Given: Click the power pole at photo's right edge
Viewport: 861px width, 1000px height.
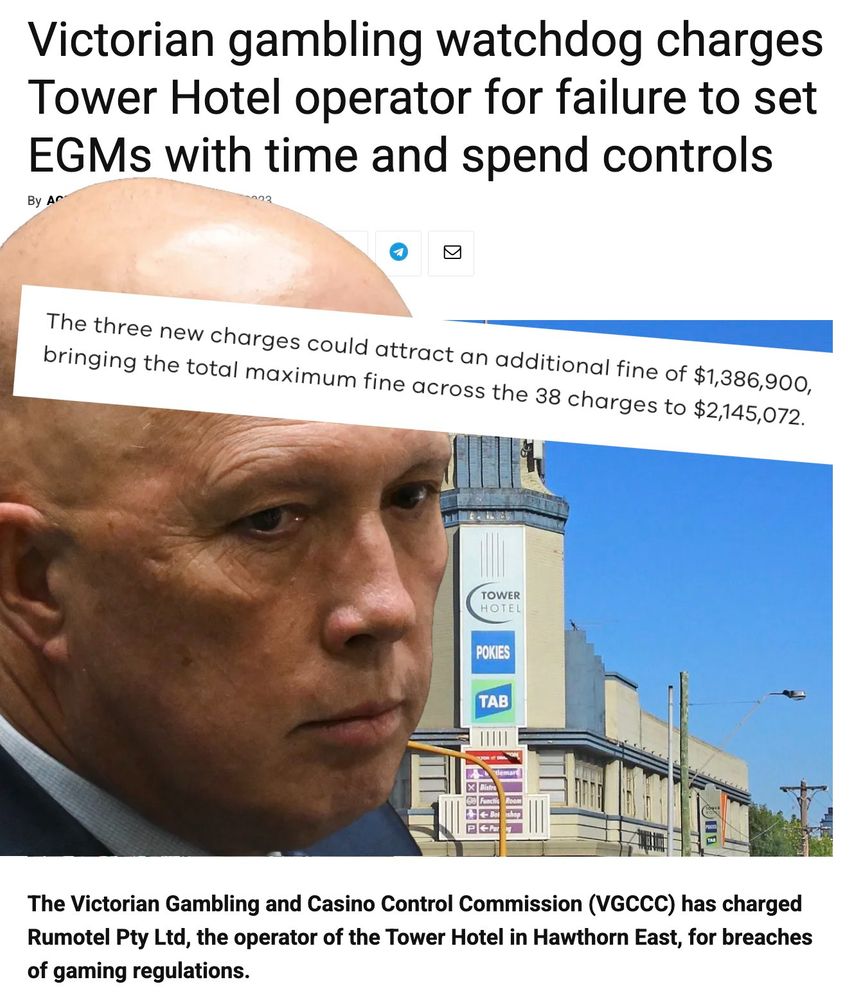Looking at the screenshot, I should click(x=804, y=818).
